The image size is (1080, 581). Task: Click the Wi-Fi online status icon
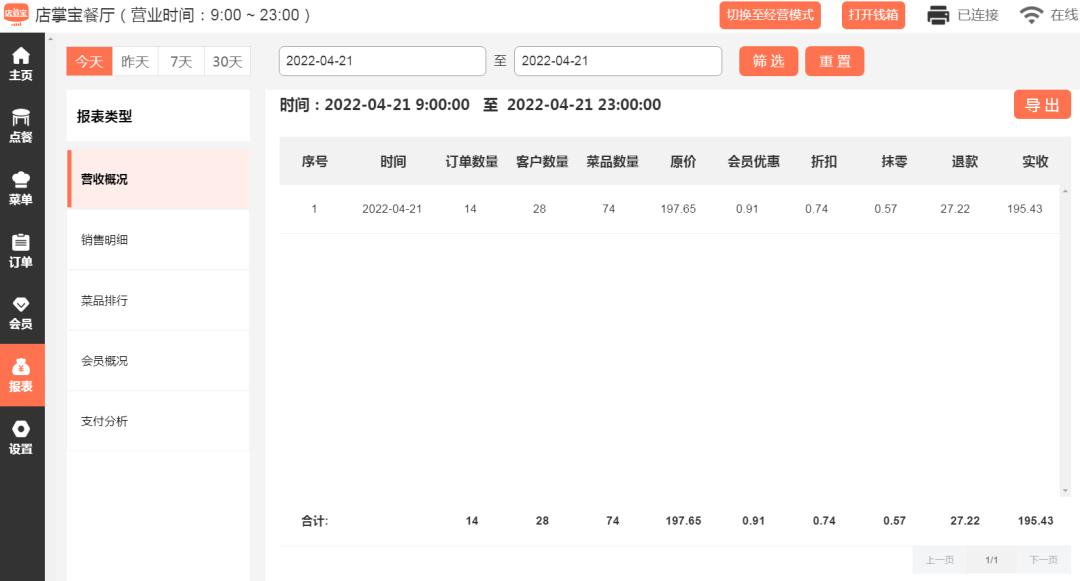tap(1031, 15)
